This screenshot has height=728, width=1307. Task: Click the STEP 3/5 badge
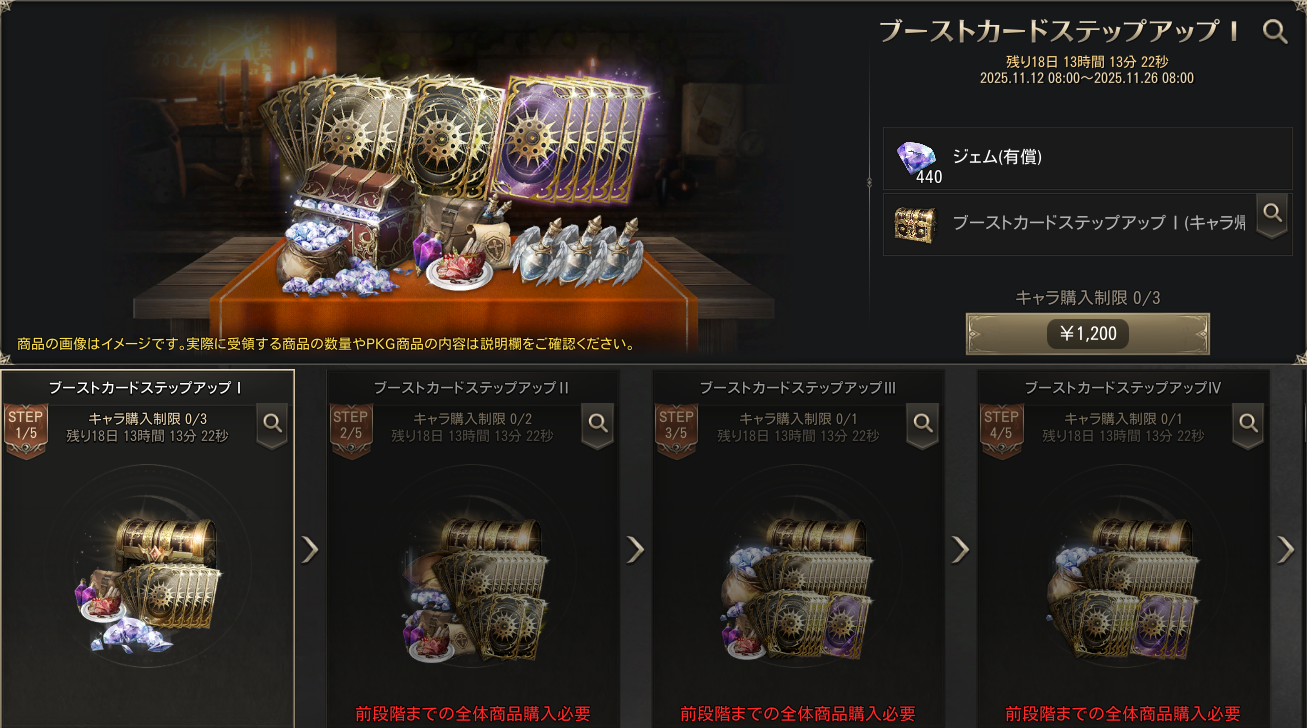point(676,432)
